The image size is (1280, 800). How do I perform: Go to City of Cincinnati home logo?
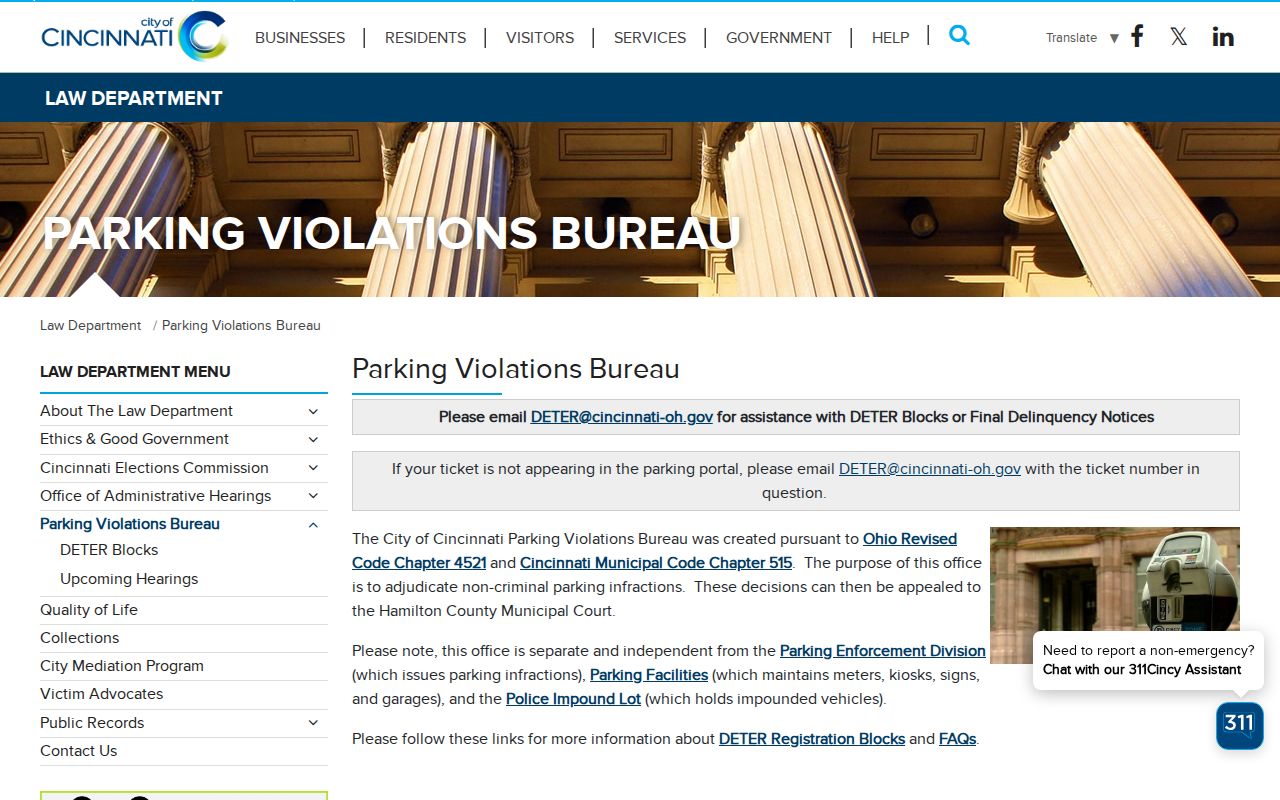(134, 36)
